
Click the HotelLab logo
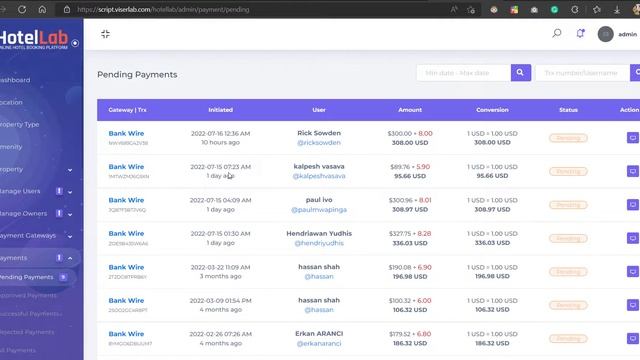pyautogui.click(x=34, y=39)
